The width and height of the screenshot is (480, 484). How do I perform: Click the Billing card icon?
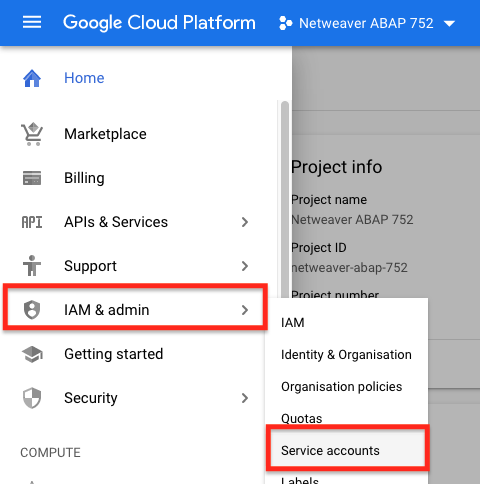click(x=32, y=178)
